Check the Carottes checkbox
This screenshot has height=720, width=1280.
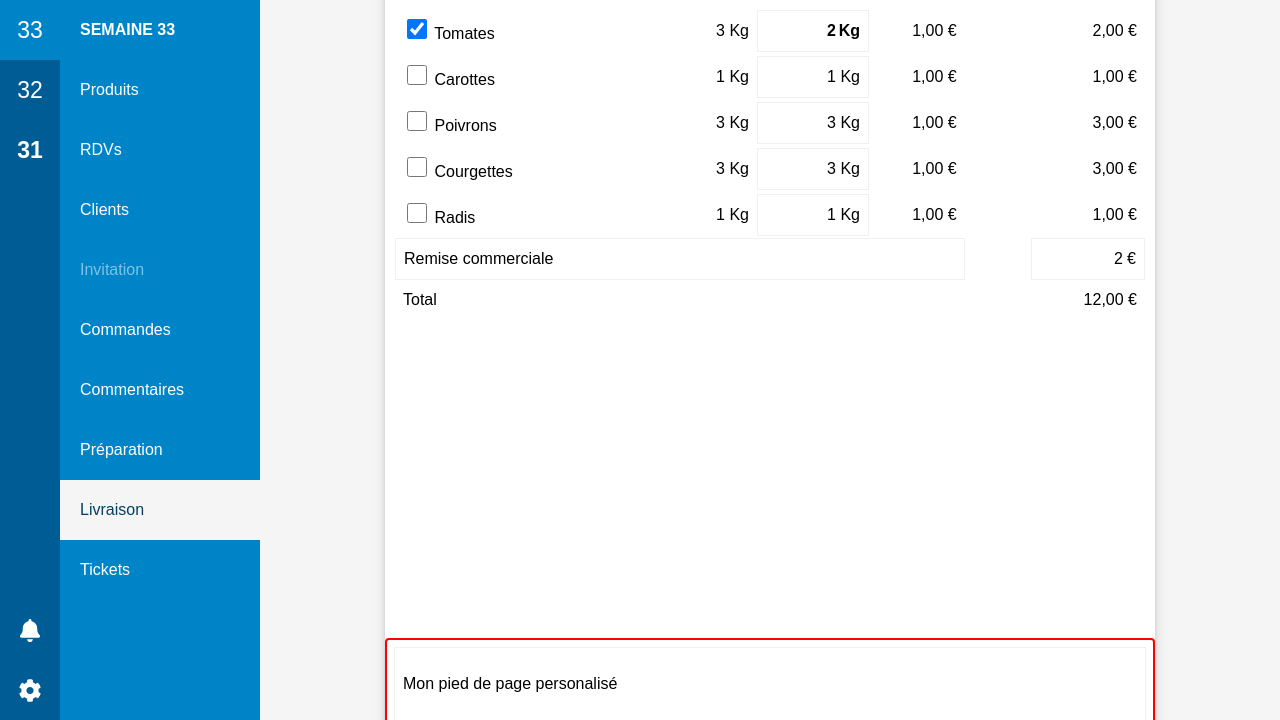(417, 75)
